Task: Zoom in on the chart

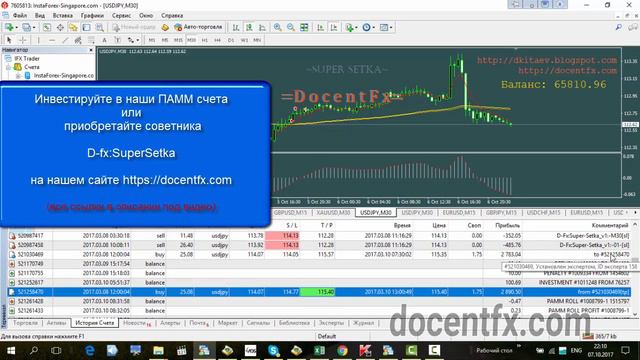Action: pyautogui.click(x=278, y=27)
